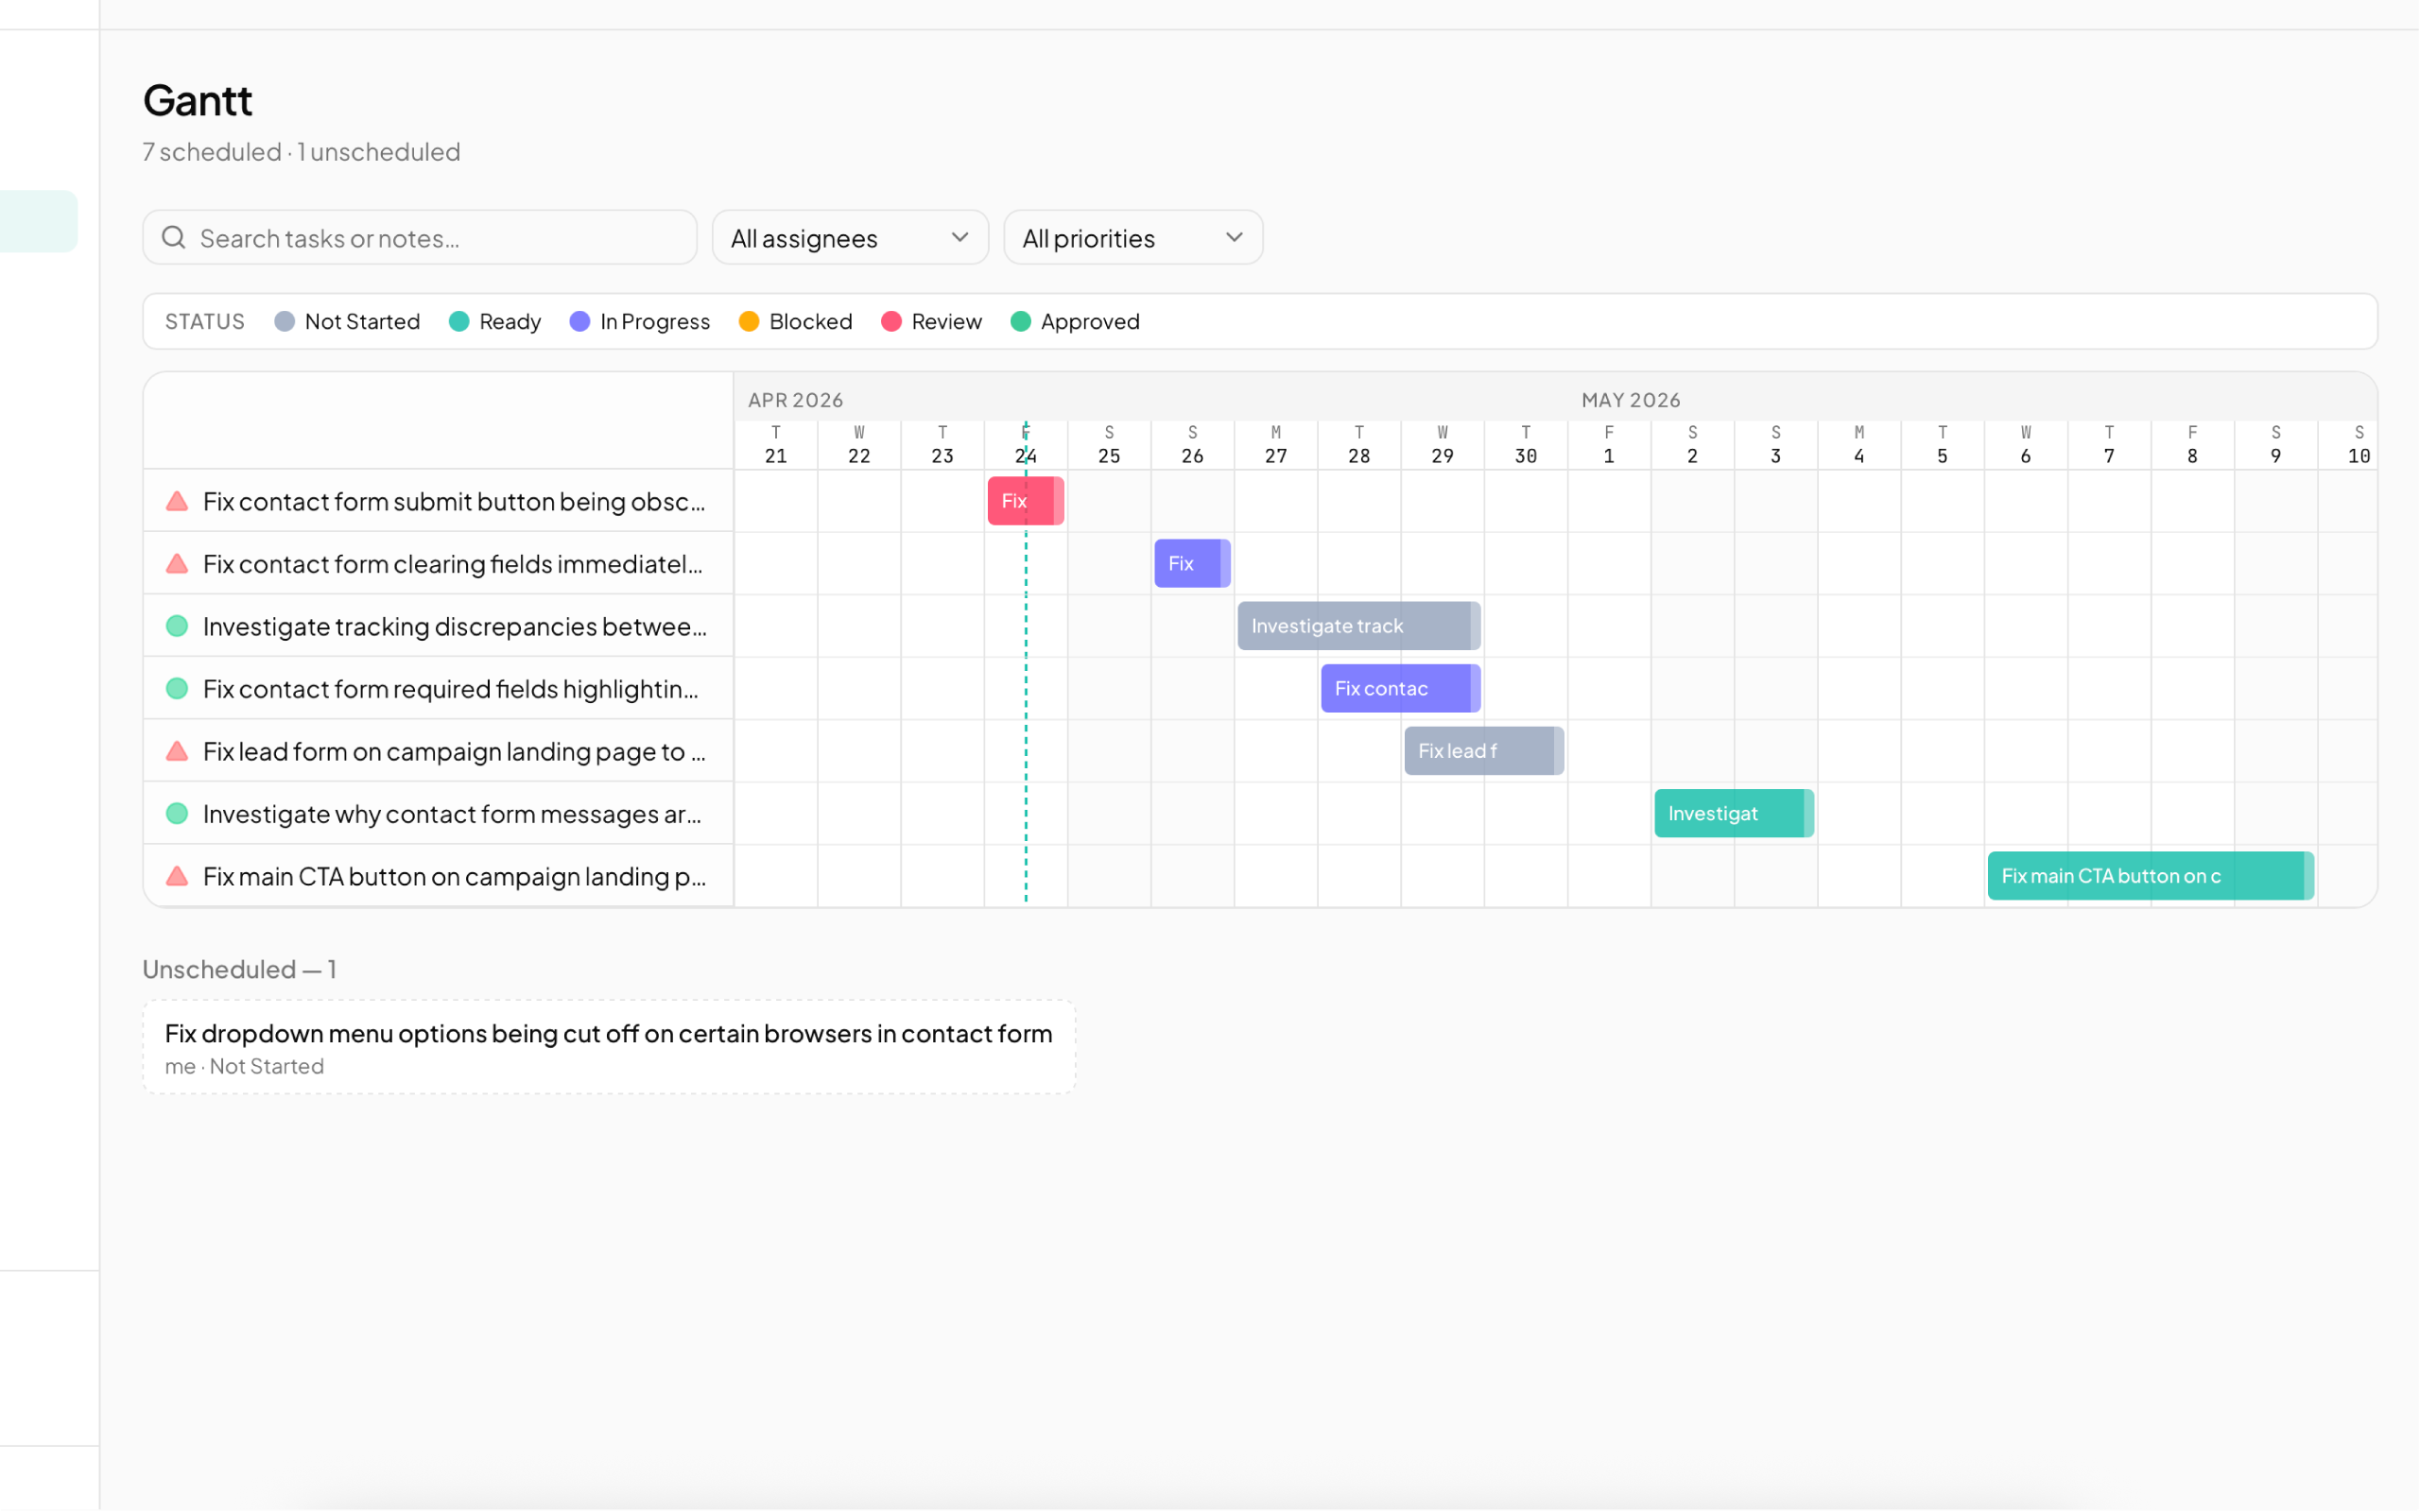Select the Review status dot in the legend

click(892, 321)
